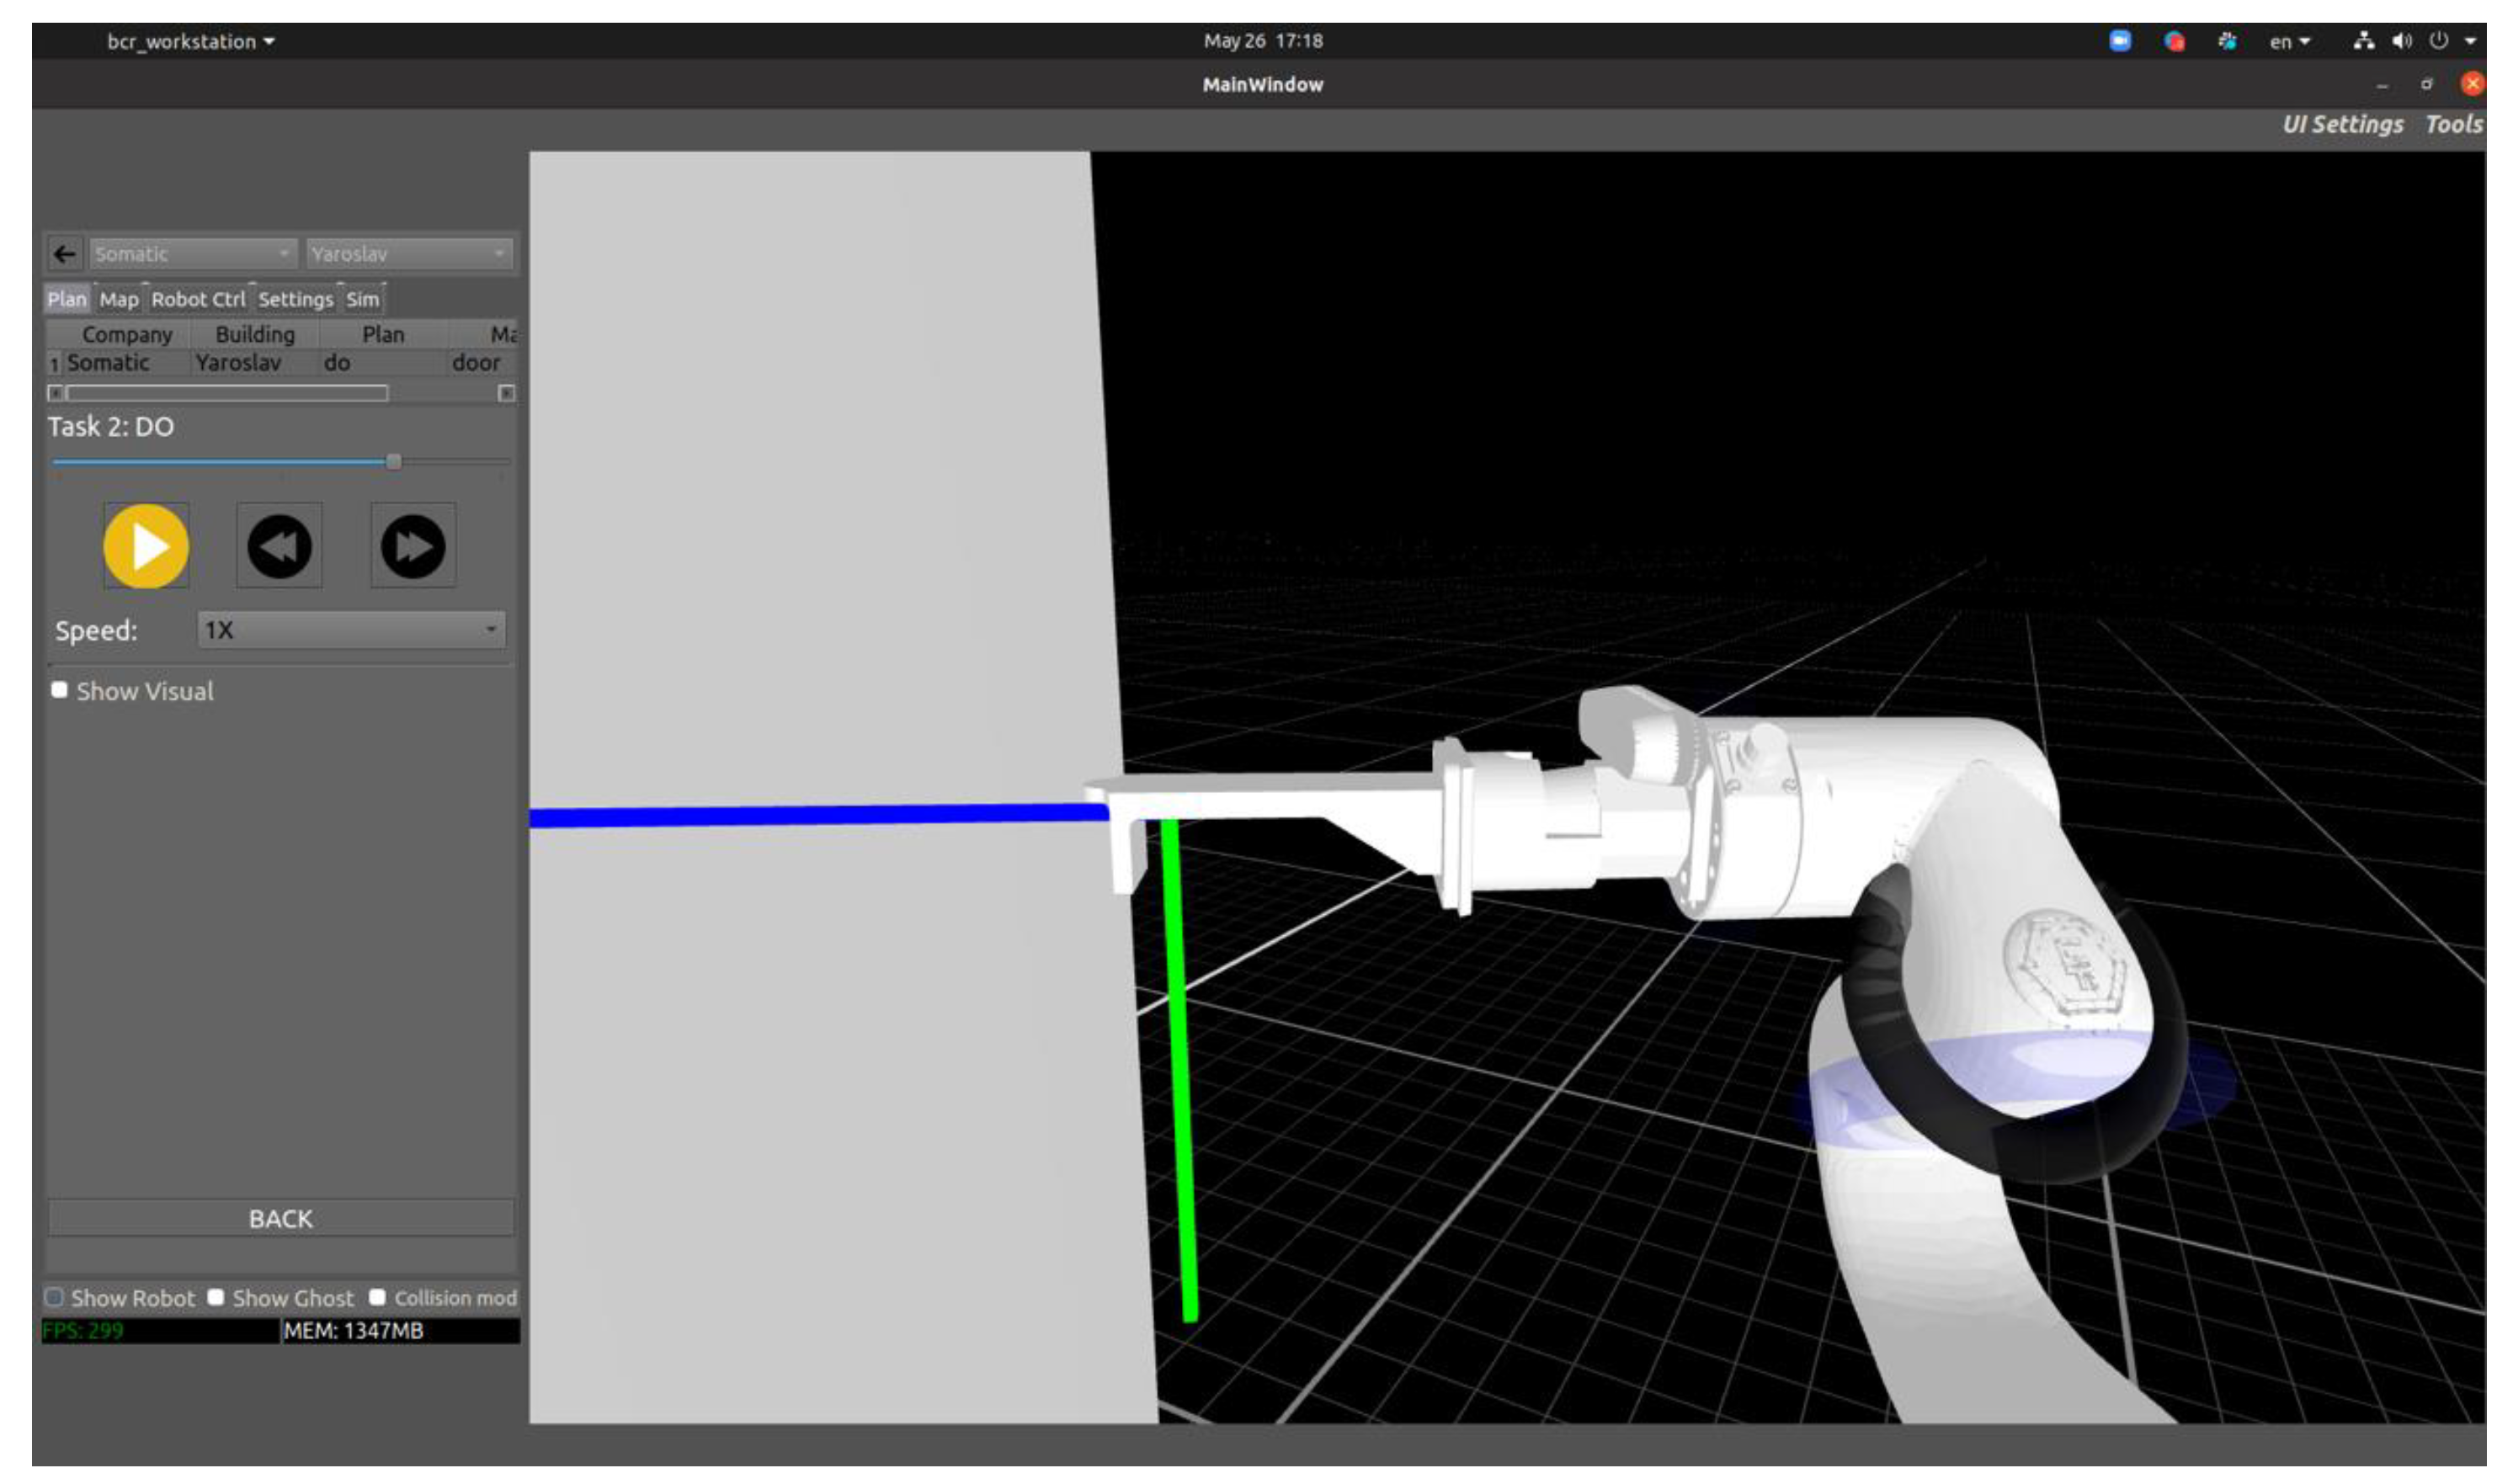2513x1484 pixels.
Task: Switch to the Robot Ctrl tab
Action: coord(198,299)
